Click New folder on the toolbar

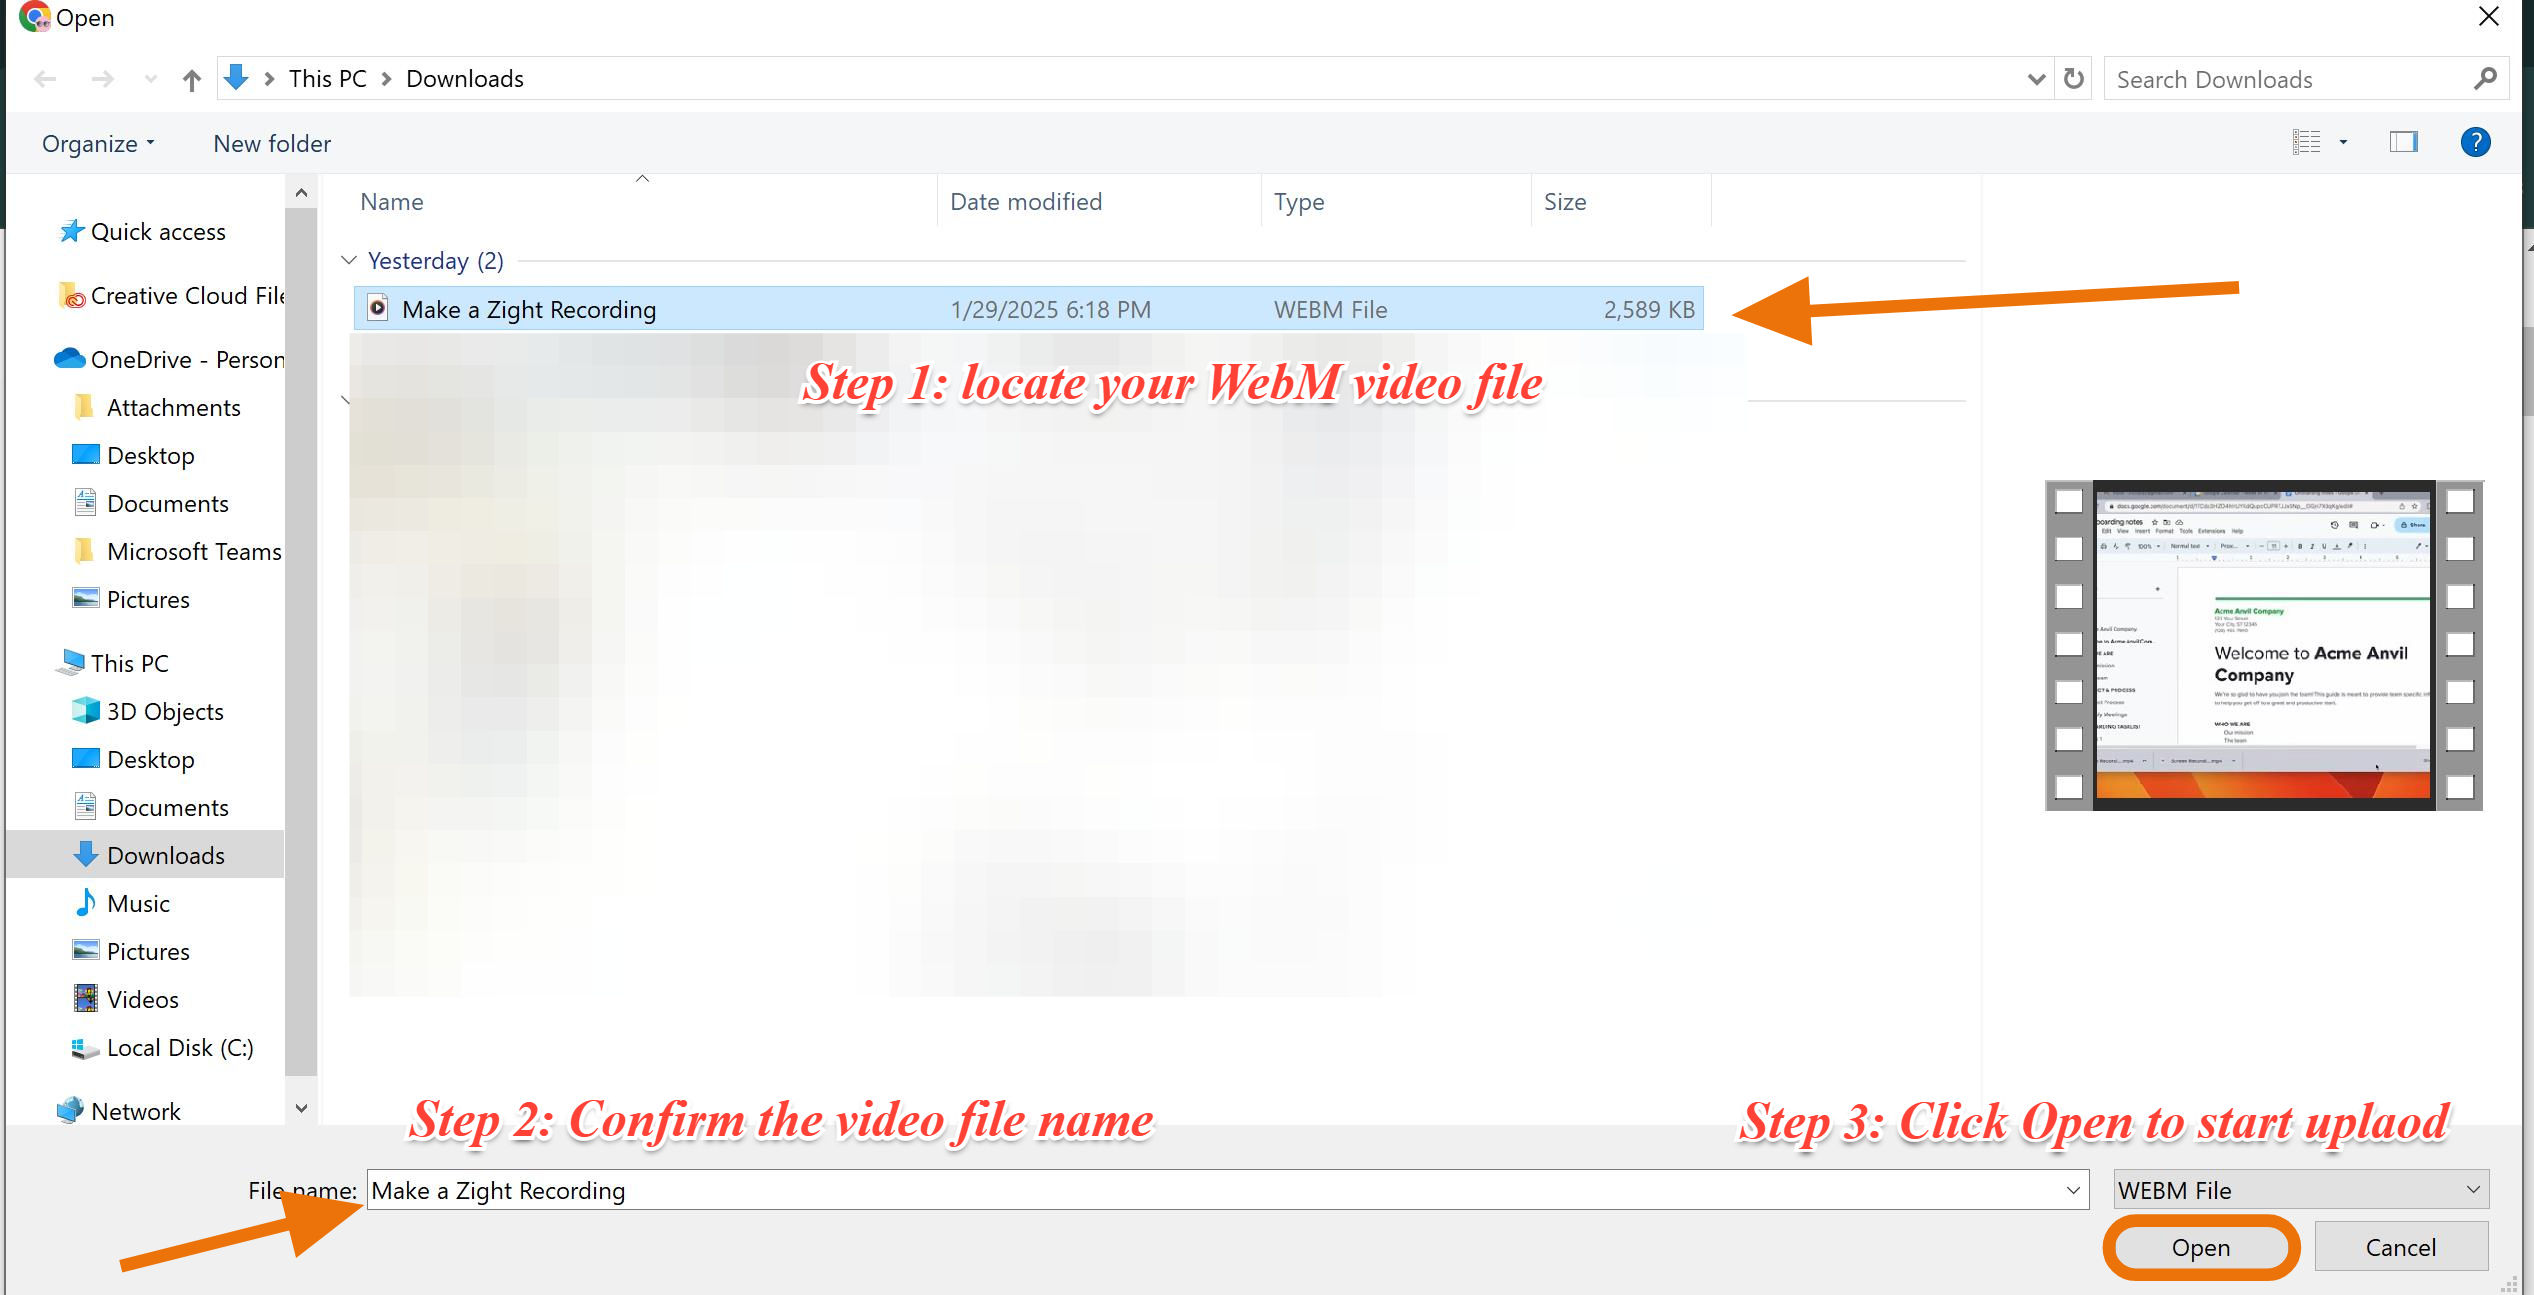[271, 143]
